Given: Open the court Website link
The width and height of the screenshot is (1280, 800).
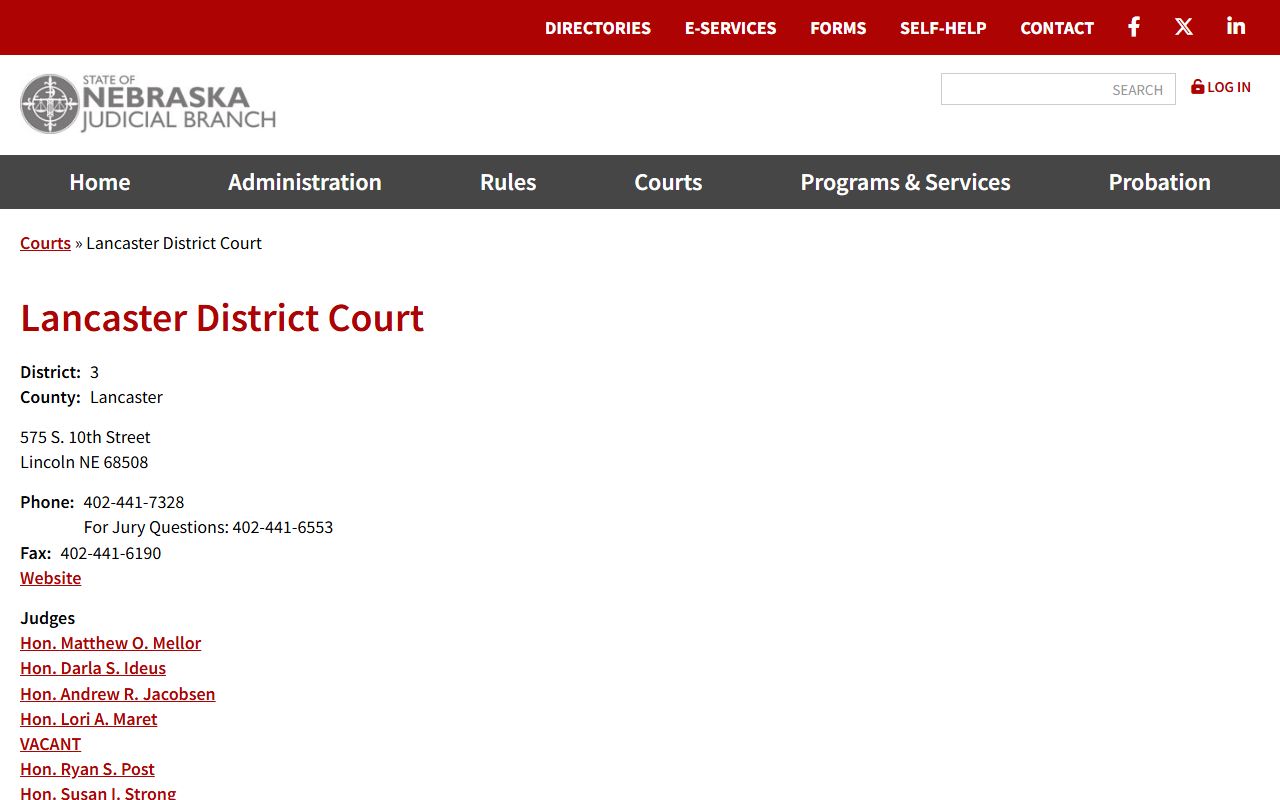Looking at the screenshot, I should (51, 578).
